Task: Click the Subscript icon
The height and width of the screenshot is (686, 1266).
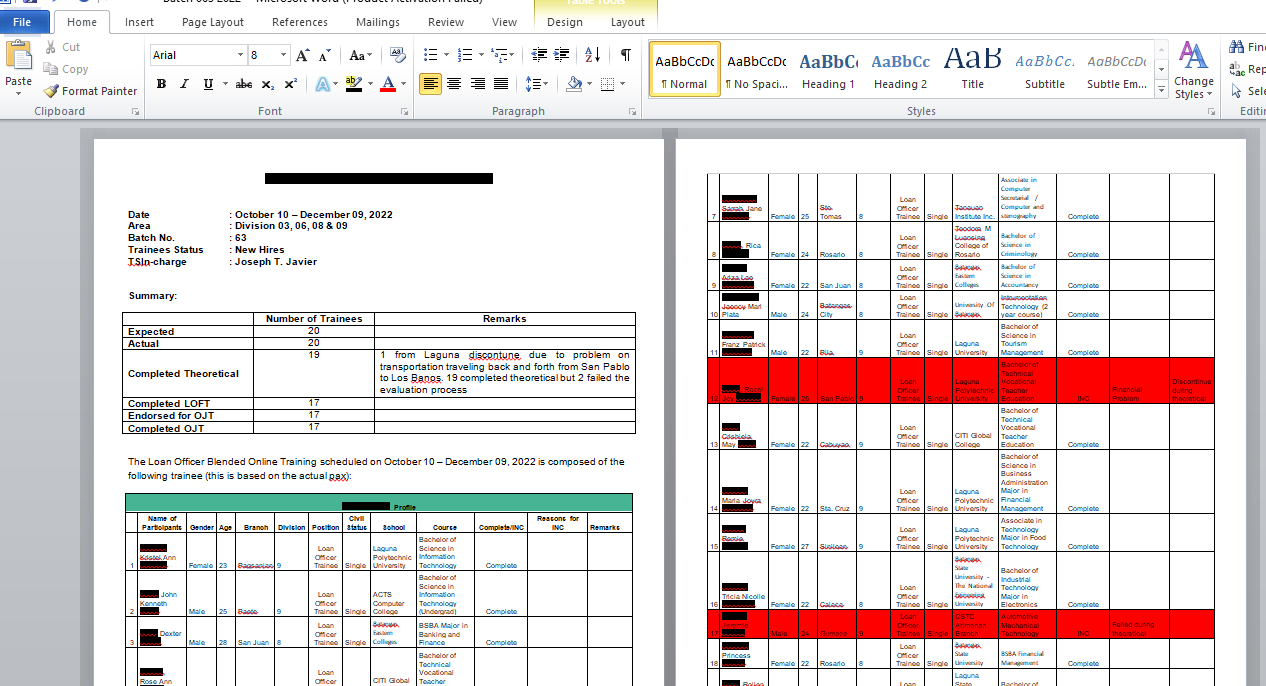Action: 268,84
